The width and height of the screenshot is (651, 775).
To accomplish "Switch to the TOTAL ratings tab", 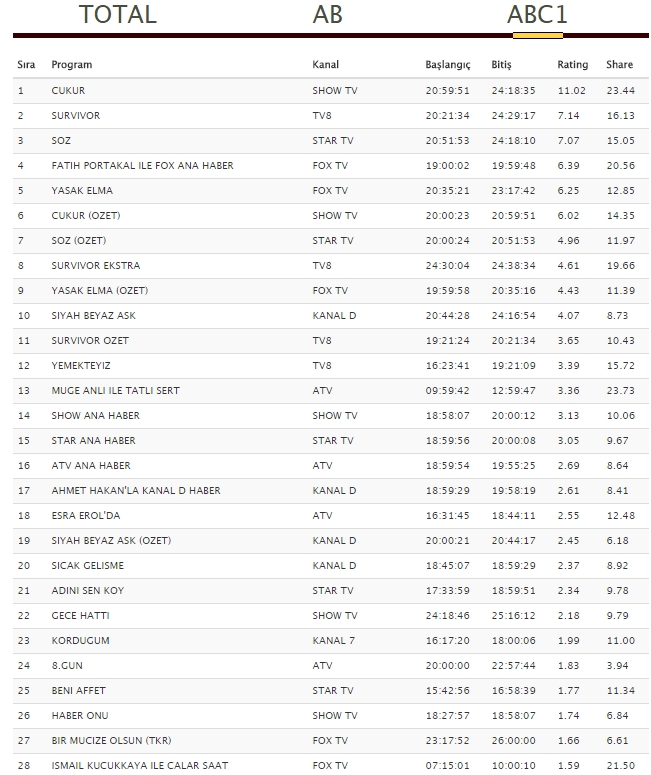I will (118, 14).
